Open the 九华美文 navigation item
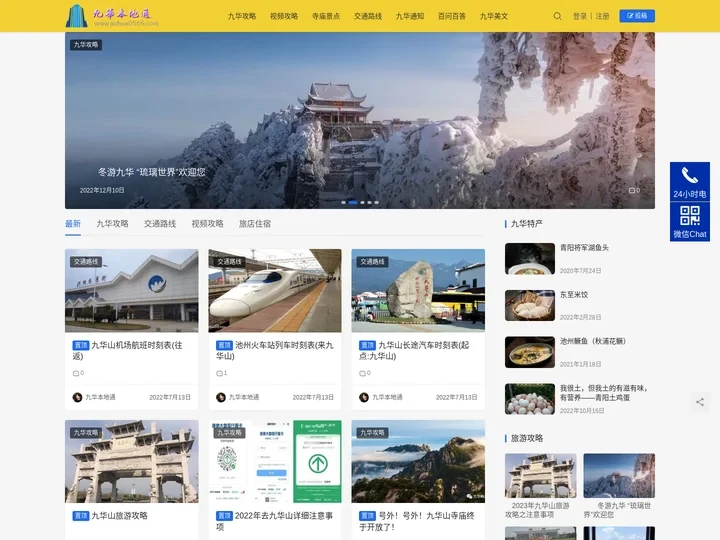 [x=494, y=16]
